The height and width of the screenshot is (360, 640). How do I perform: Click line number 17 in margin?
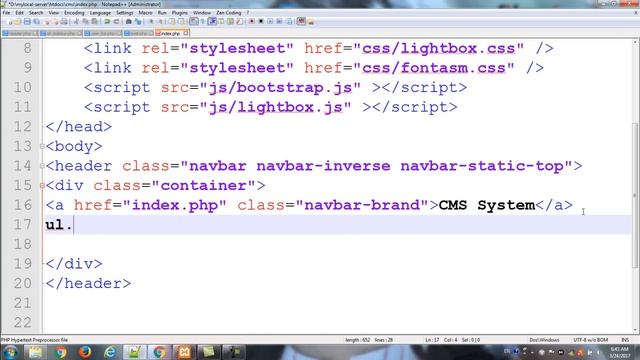(22, 224)
